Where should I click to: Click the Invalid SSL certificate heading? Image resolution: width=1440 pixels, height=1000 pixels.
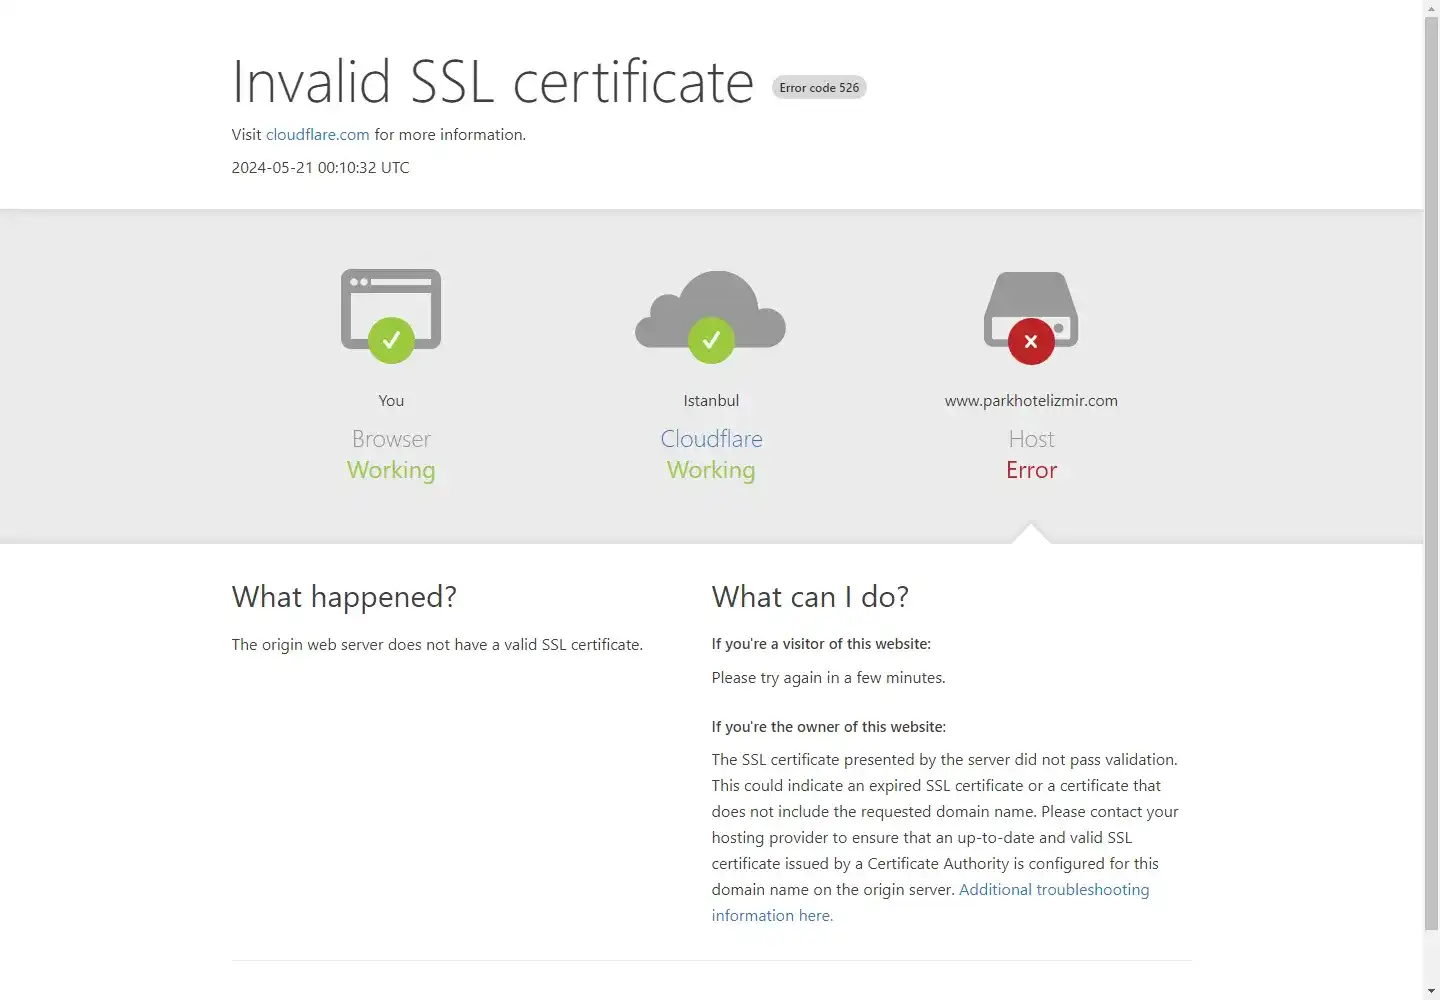tap(493, 82)
